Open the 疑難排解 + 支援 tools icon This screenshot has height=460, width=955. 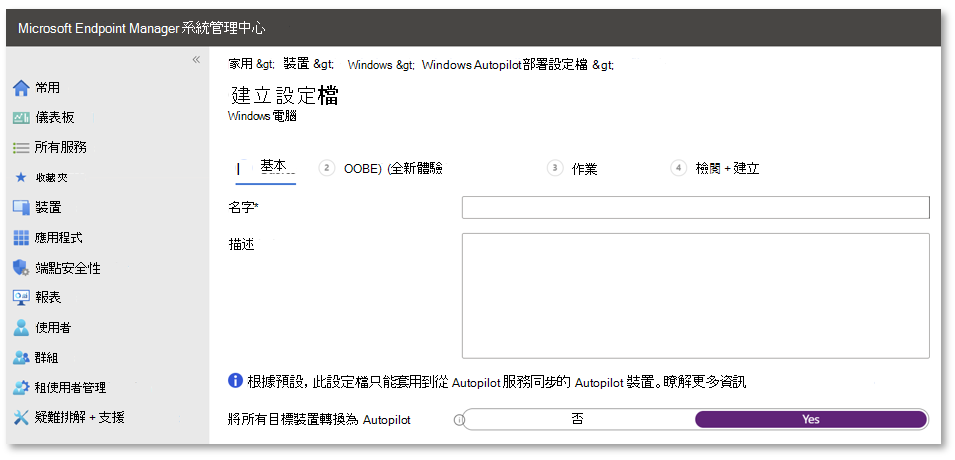tap(21, 417)
